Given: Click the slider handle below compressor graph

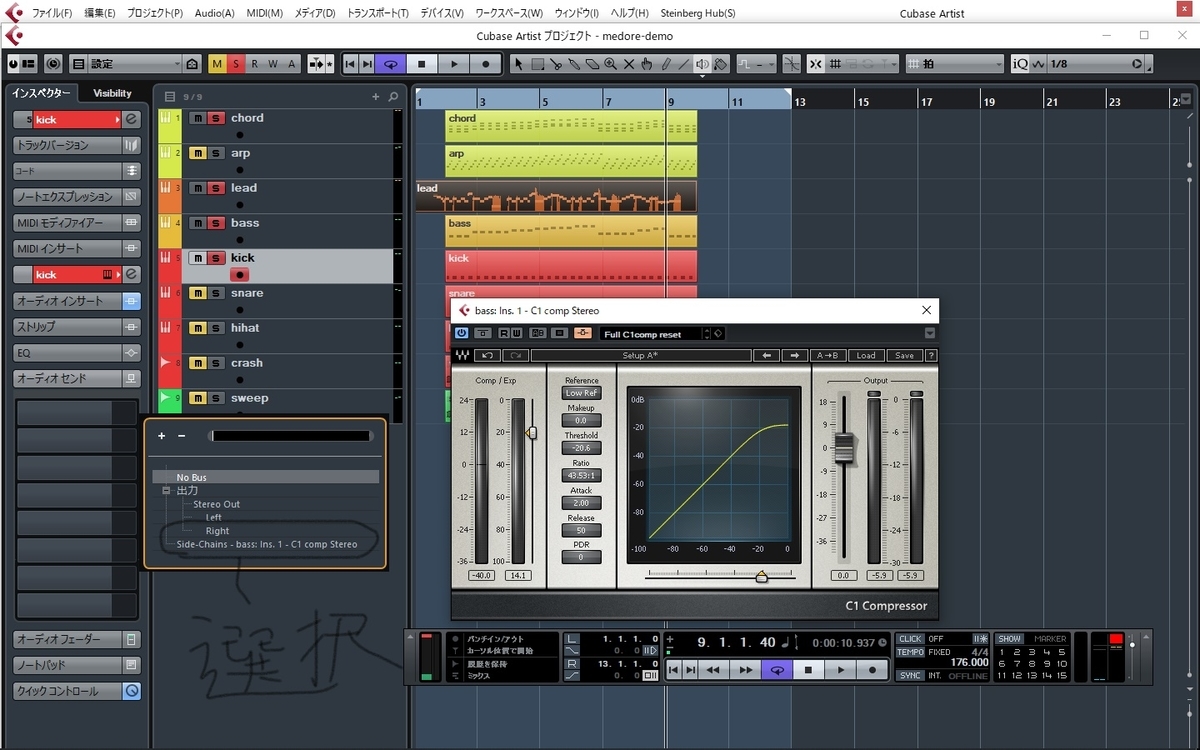Looking at the screenshot, I should [761, 576].
